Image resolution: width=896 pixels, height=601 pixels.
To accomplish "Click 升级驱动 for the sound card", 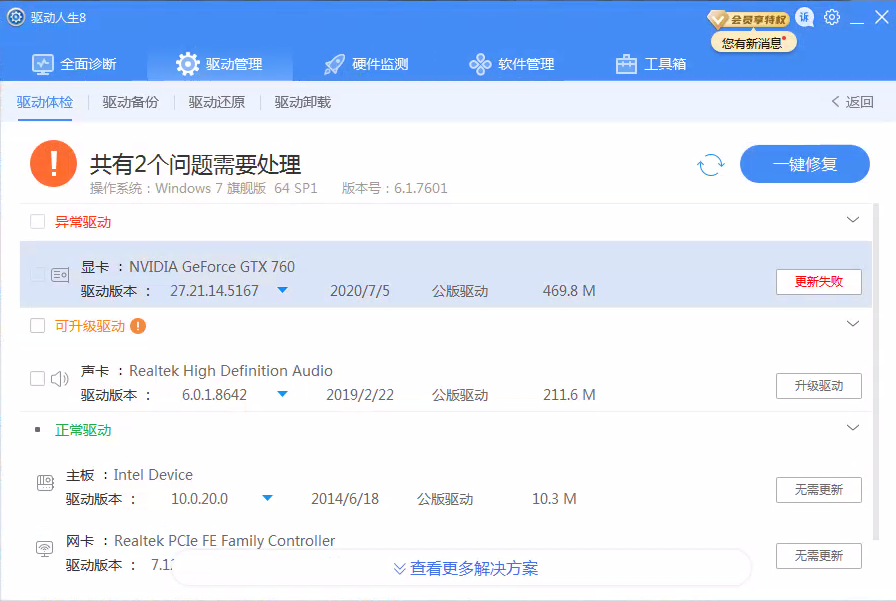I will point(818,386).
